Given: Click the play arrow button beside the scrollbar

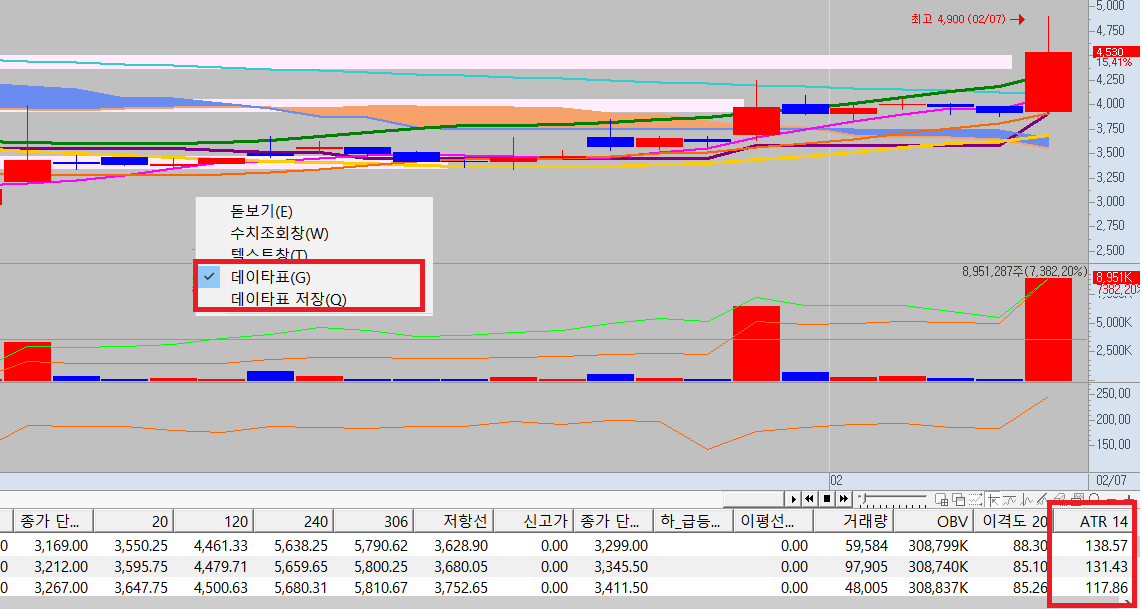Looking at the screenshot, I should tap(793, 499).
